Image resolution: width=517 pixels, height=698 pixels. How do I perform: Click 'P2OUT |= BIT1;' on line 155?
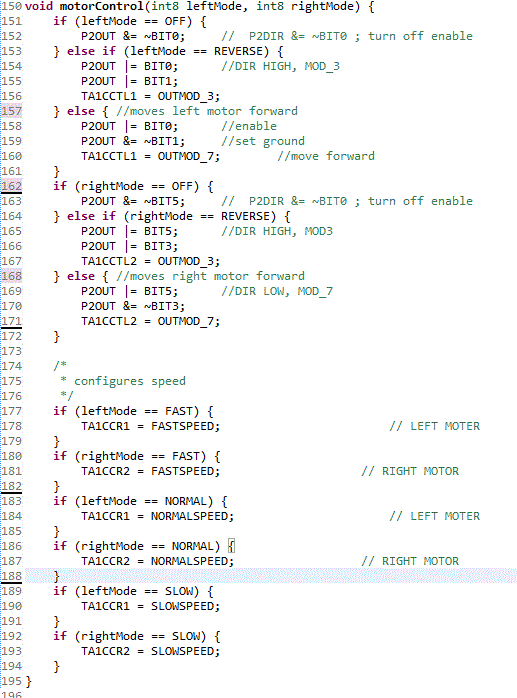click(x=129, y=81)
